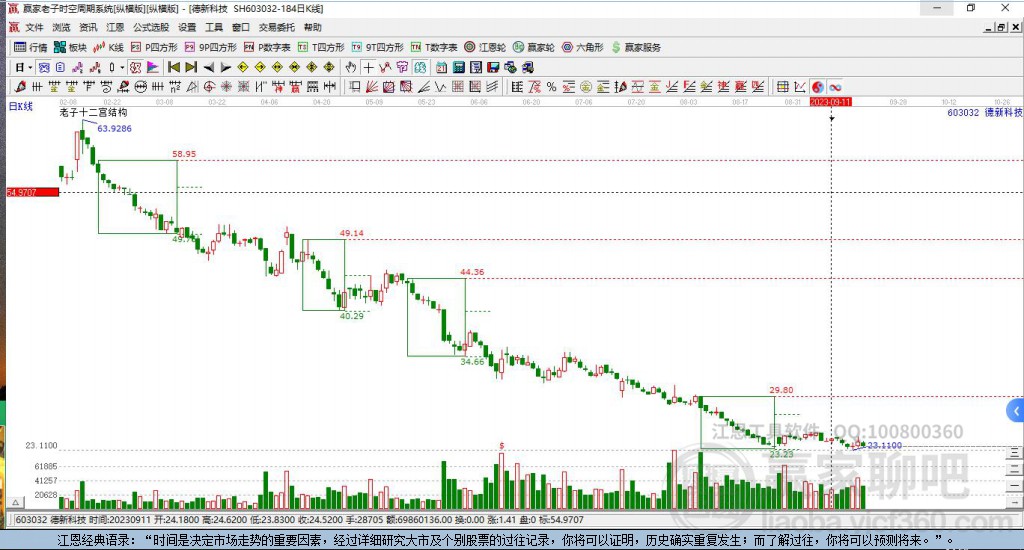Toggle the crosshair cursor tool
This screenshot has width=1024, height=550.
(368, 67)
